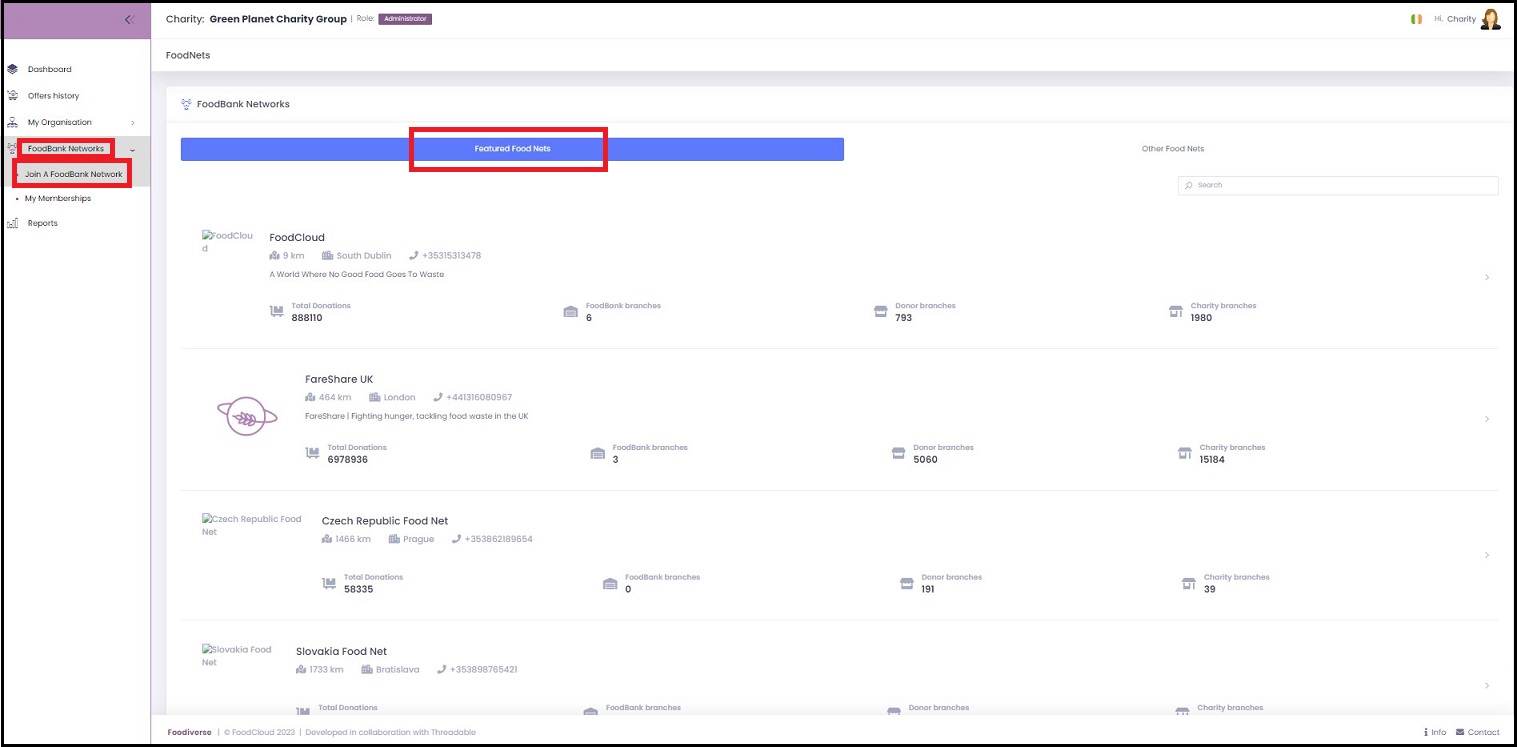The image size is (1517, 747).
Task: Expand the My Organisation submenu arrow
Action: (x=133, y=123)
